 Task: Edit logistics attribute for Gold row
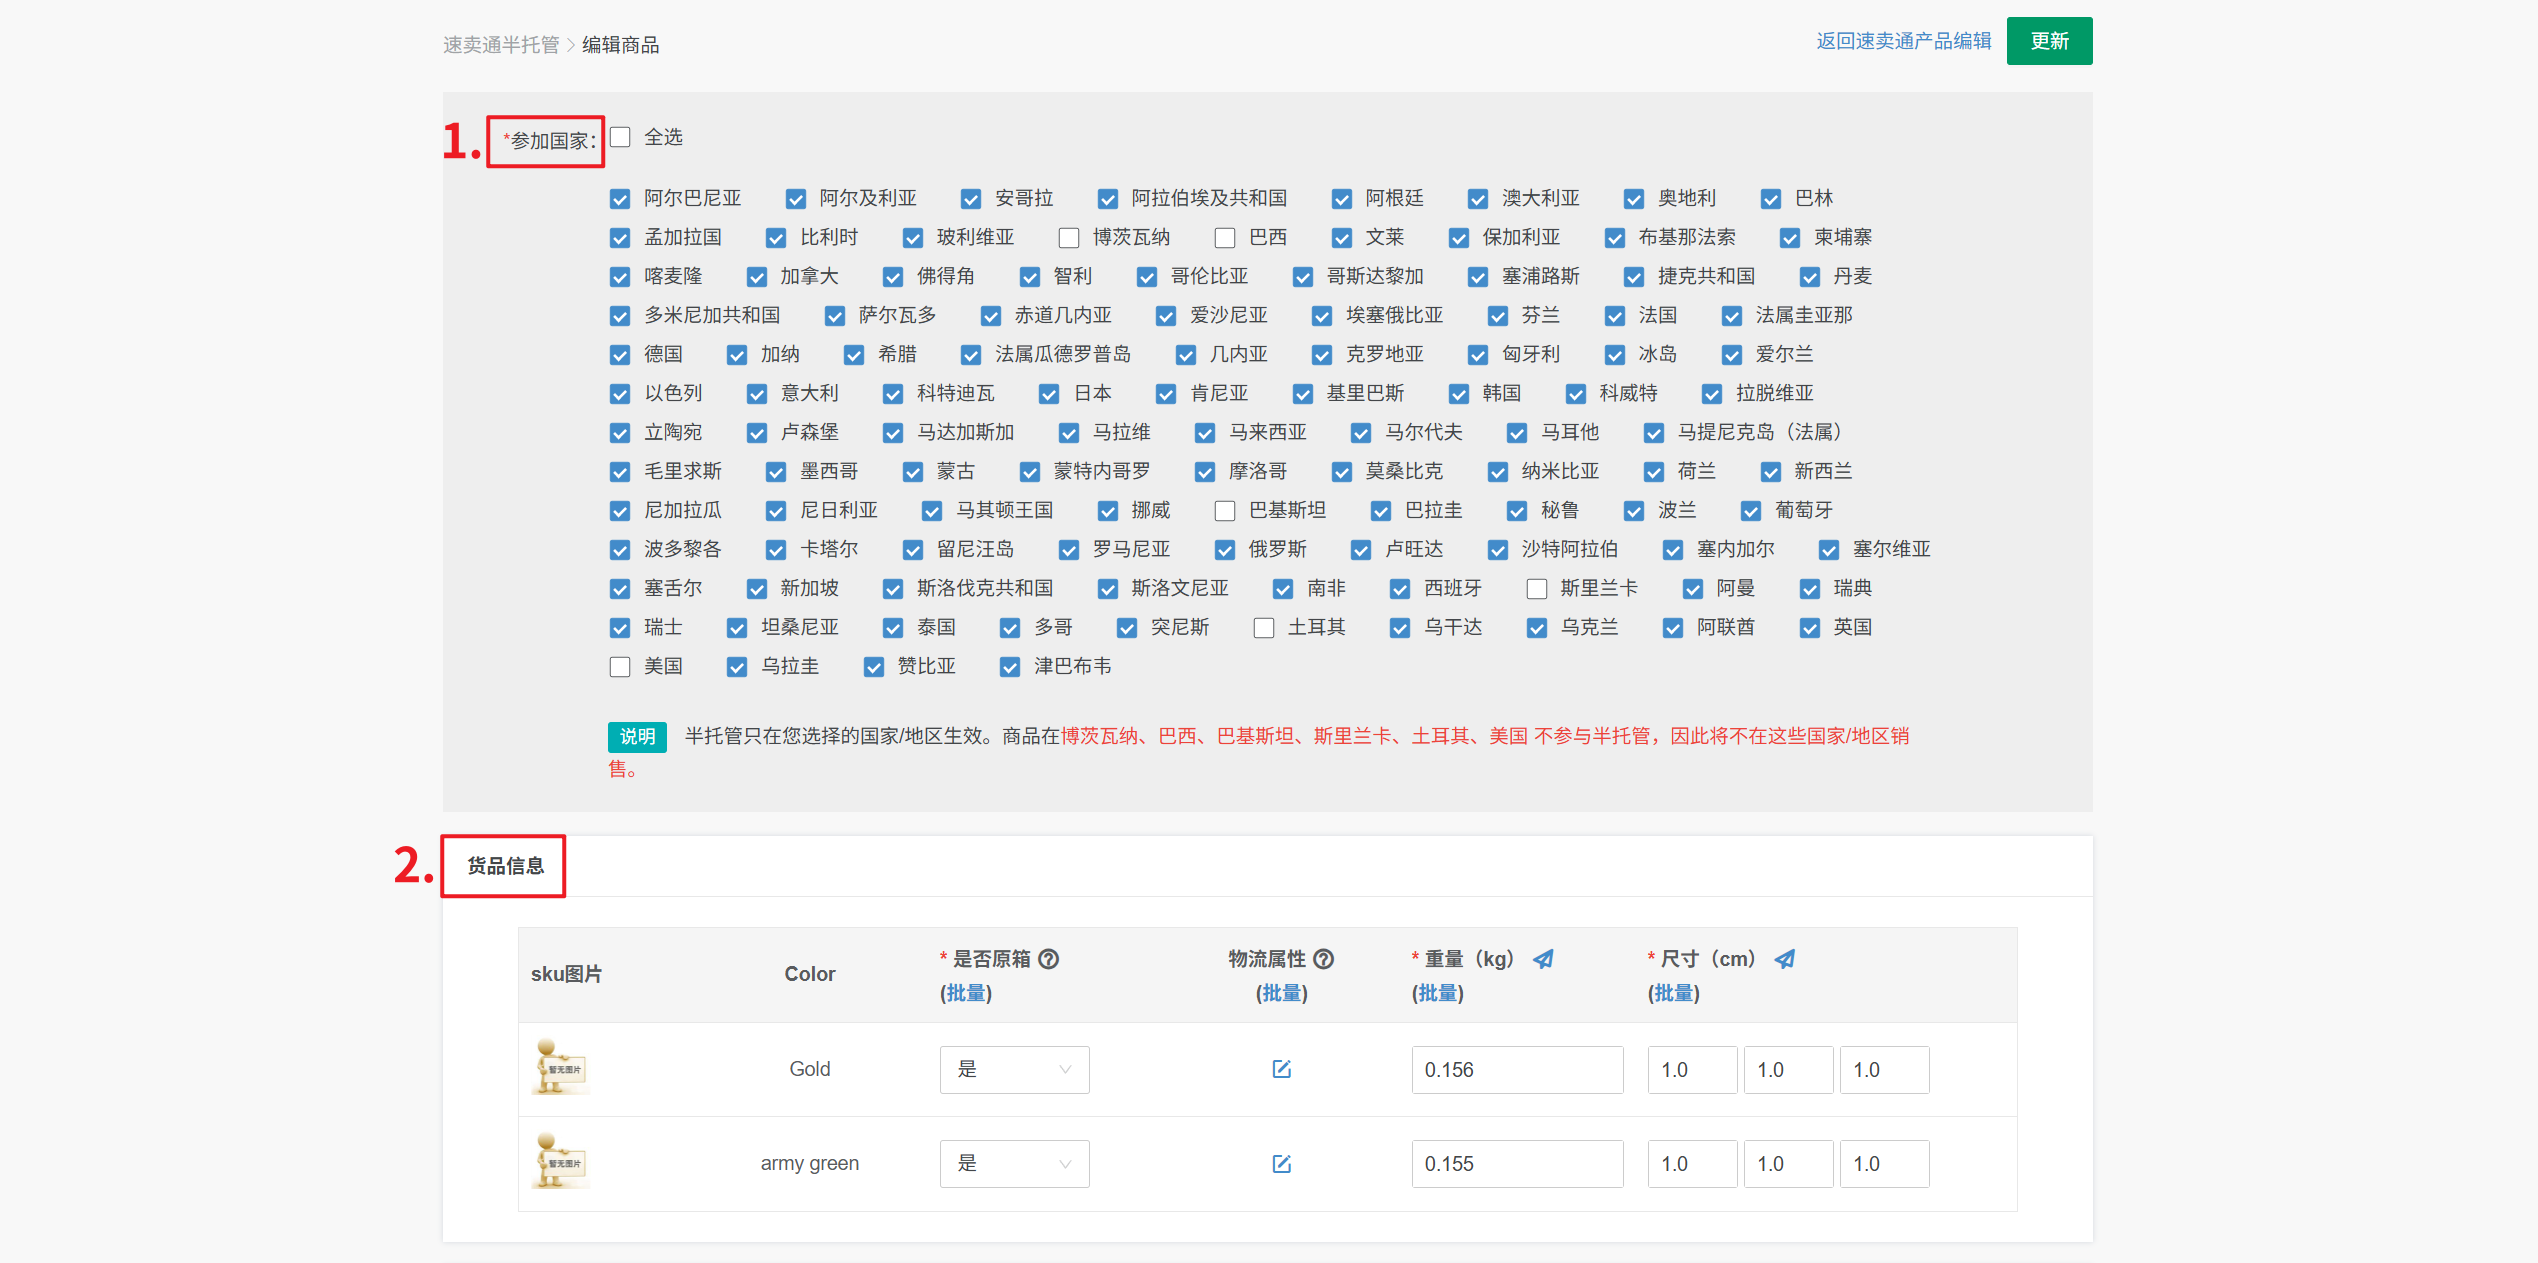(x=1281, y=1069)
